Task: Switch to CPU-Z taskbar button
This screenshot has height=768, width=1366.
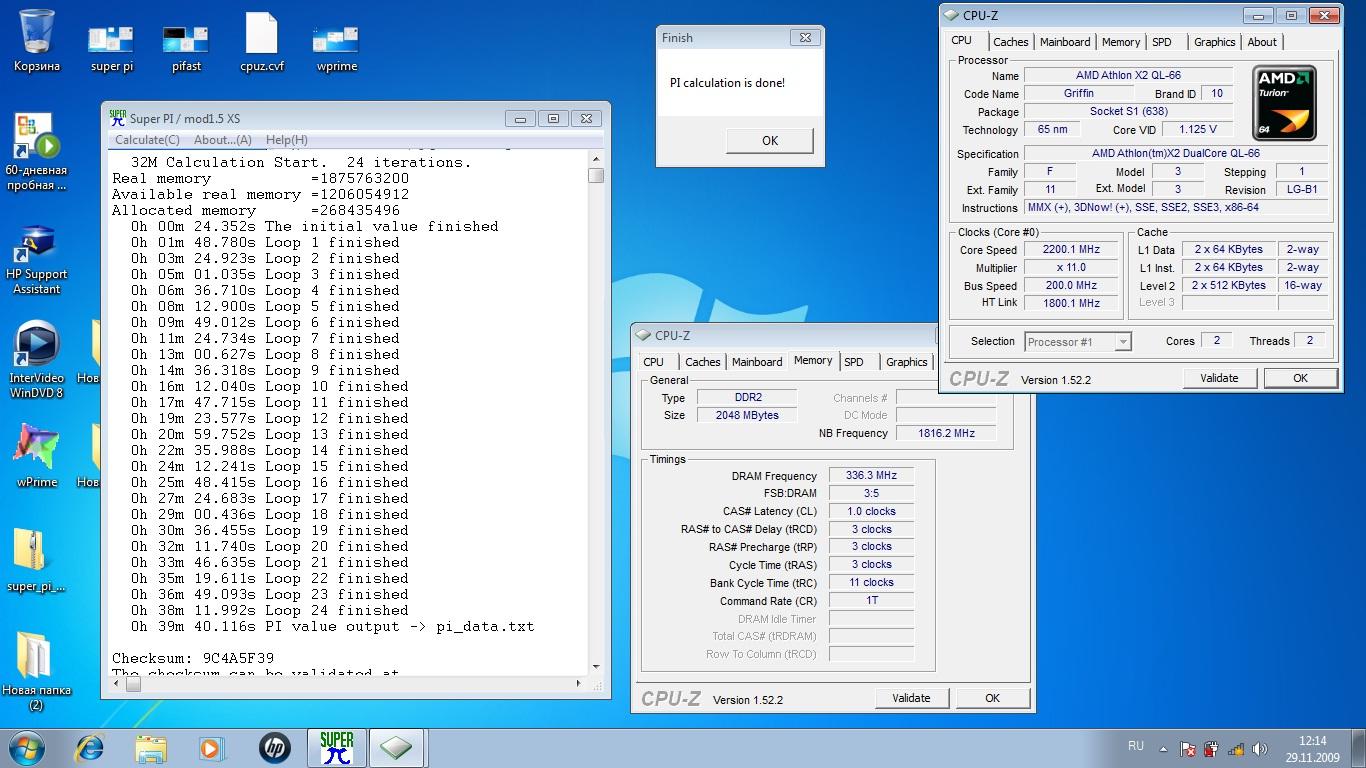Action: tap(397, 748)
